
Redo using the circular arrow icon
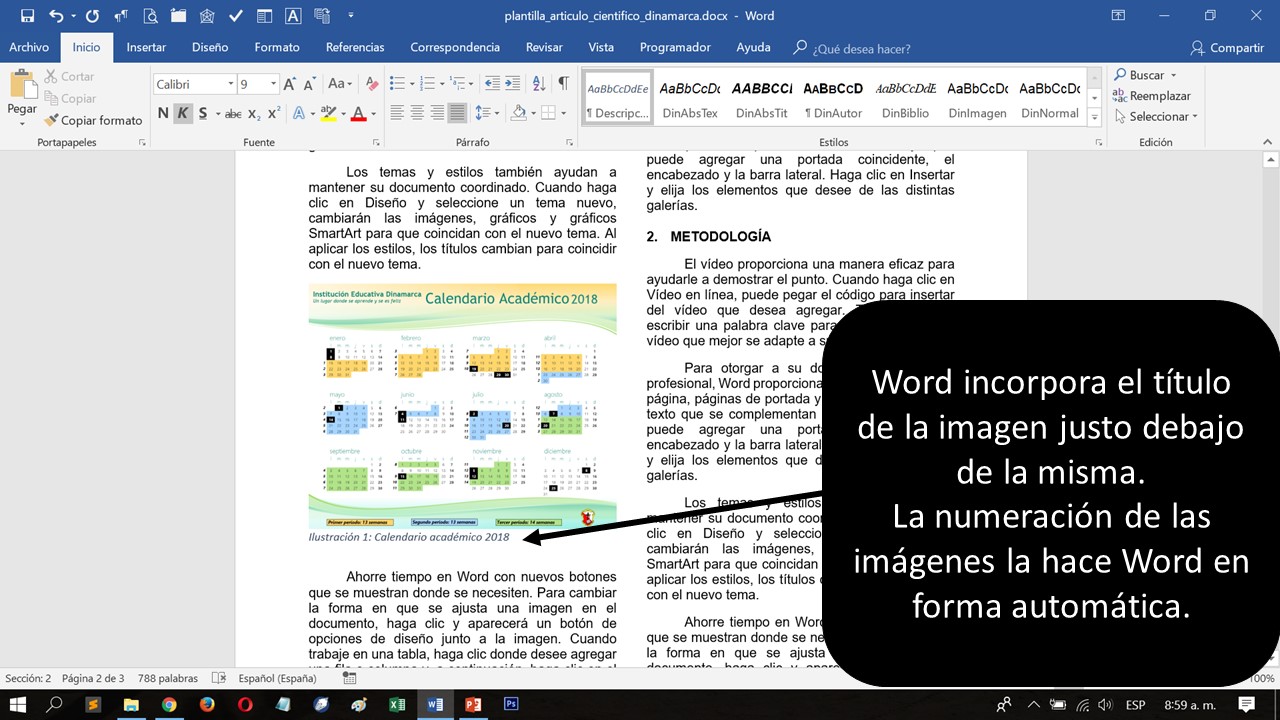point(92,16)
